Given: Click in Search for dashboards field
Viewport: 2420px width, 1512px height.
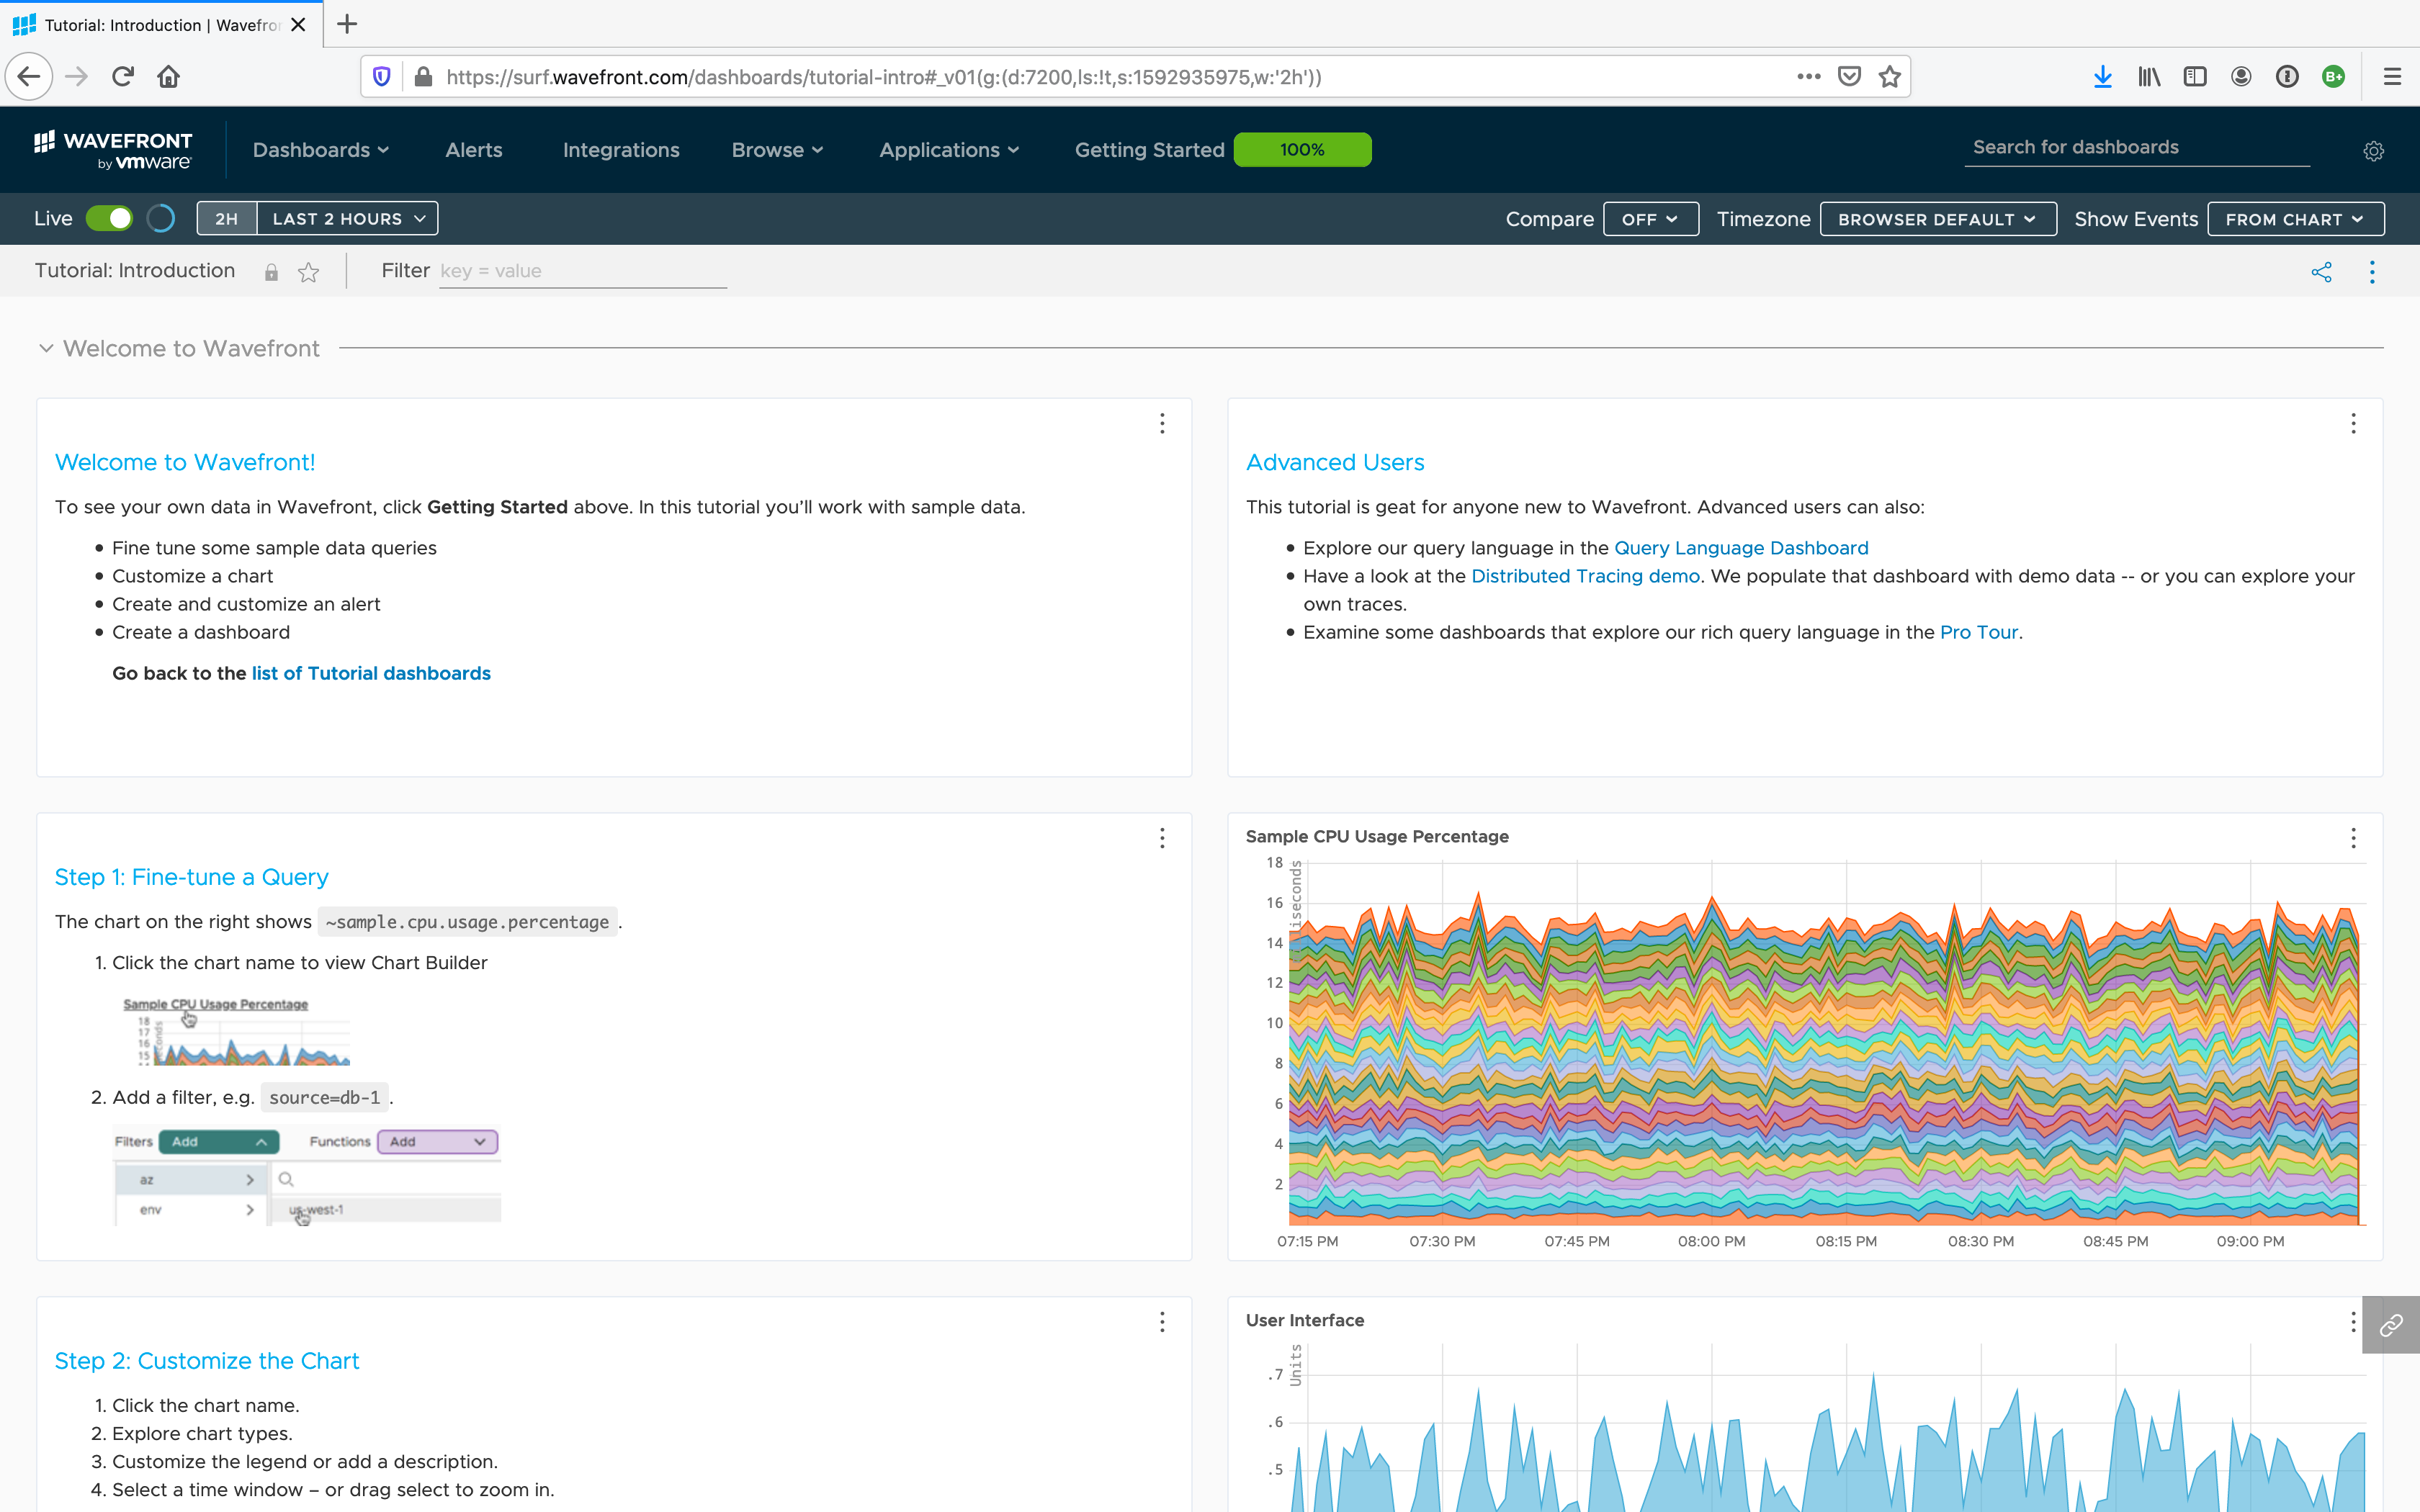Looking at the screenshot, I should [x=2137, y=148].
